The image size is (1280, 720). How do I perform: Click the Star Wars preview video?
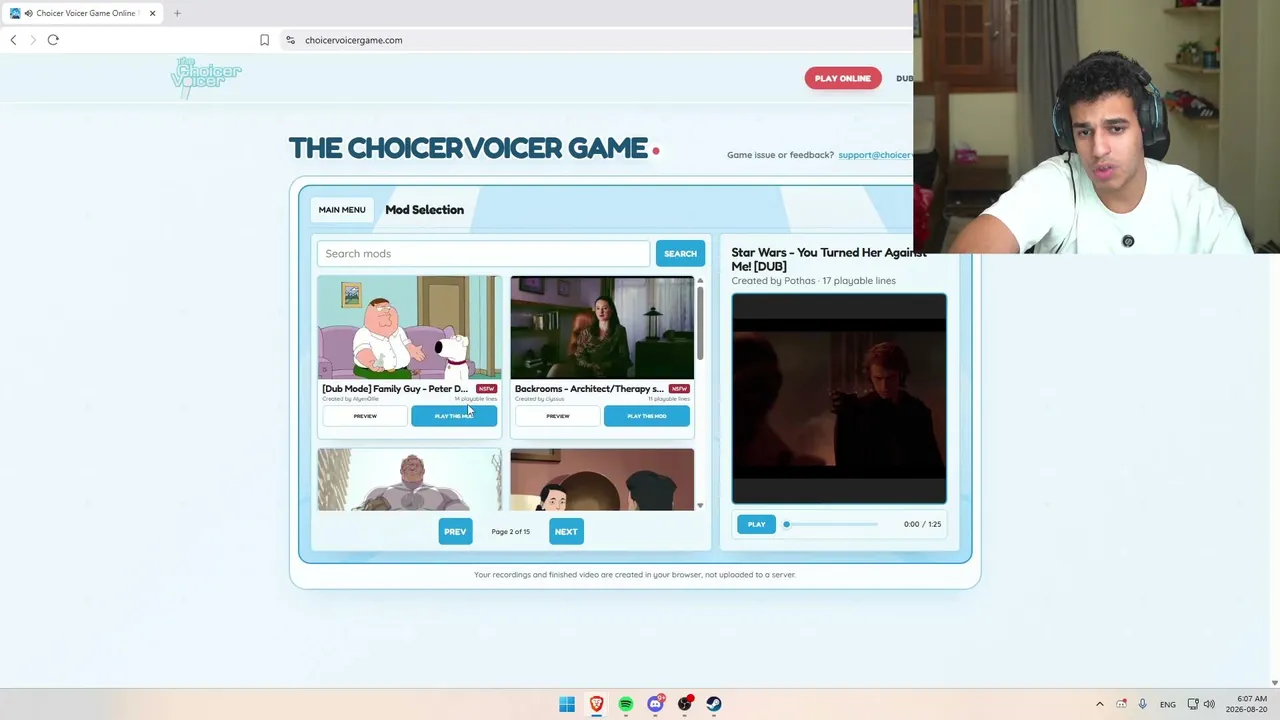(839, 399)
